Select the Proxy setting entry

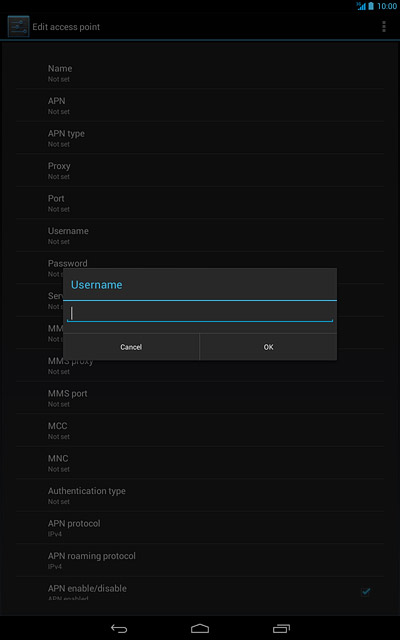[x=200, y=171]
